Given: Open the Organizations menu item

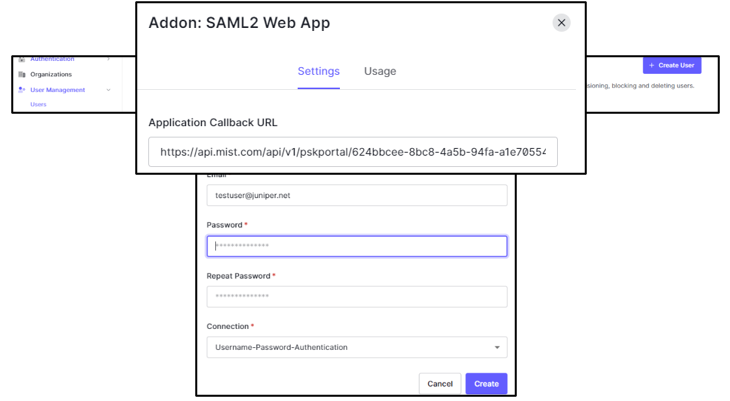Looking at the screenshot, I should click(x=51, y=74).
